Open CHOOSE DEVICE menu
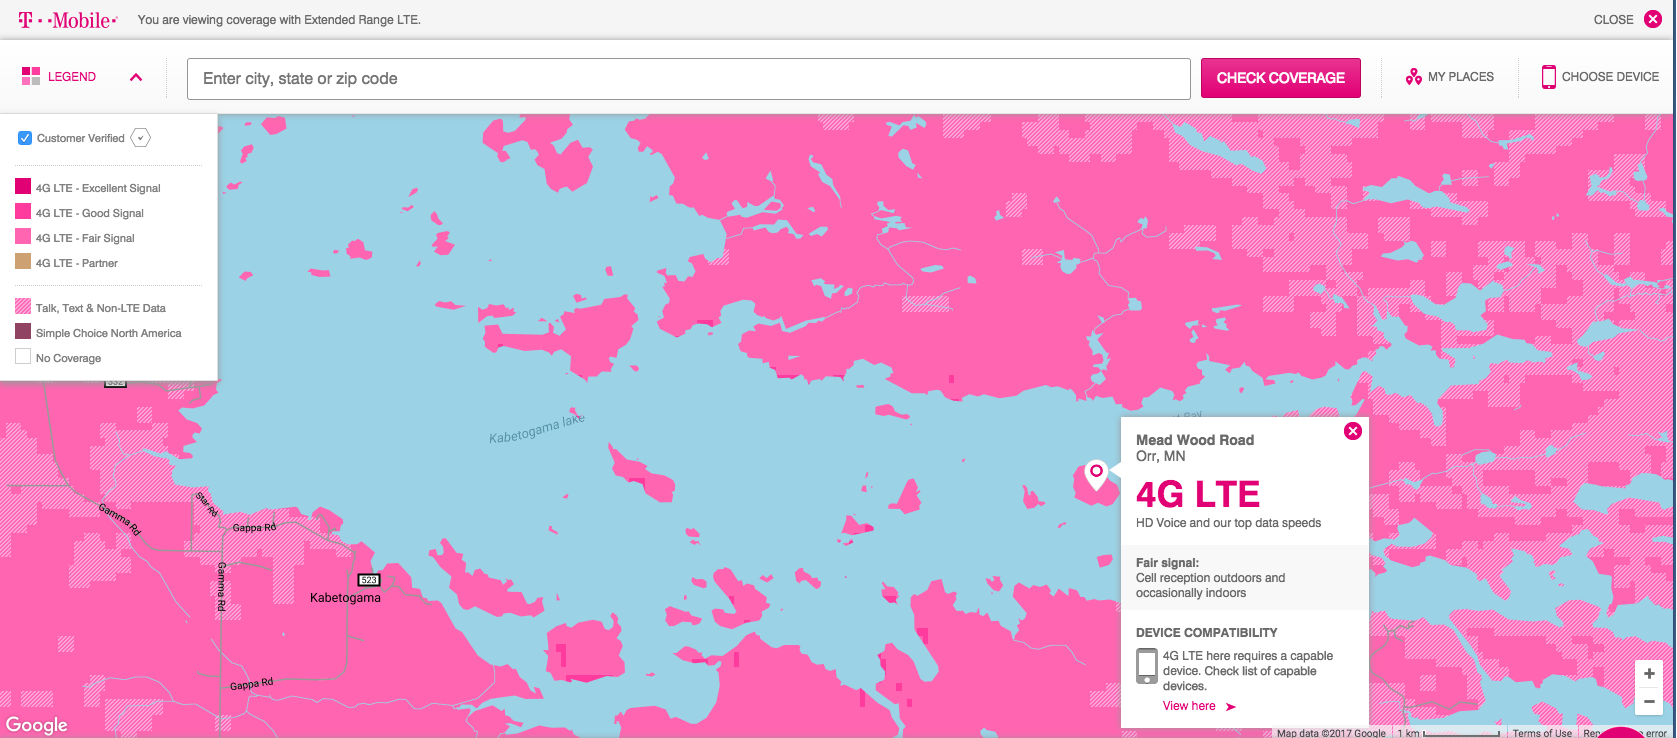This screenshot has width=1677, height=738. click(1610, 77)
